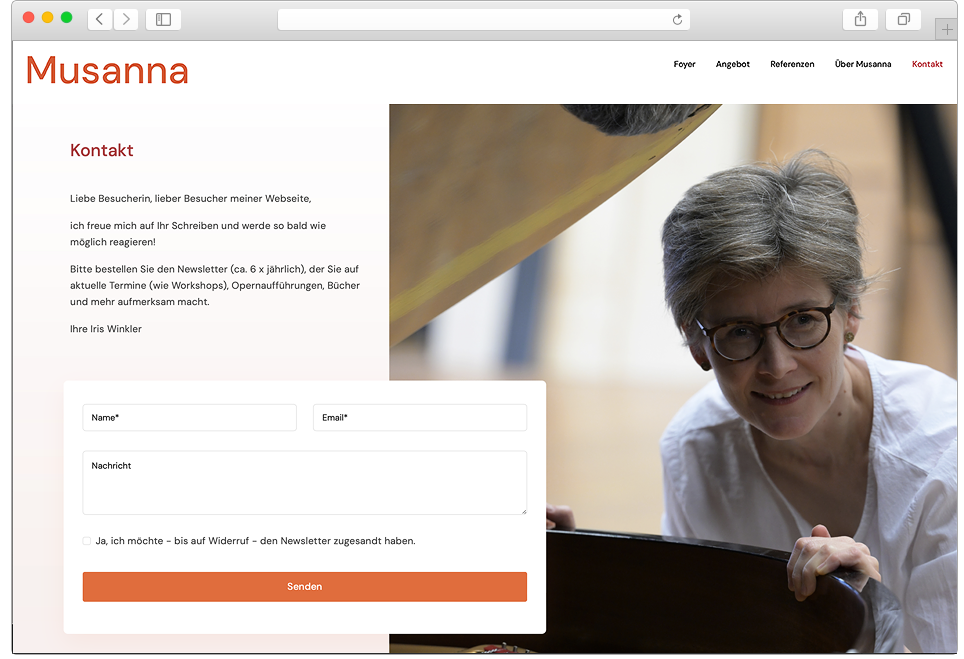The image size is (964, 659).
Task: Open the Share icon in toolbar
Action: (860, 20)
